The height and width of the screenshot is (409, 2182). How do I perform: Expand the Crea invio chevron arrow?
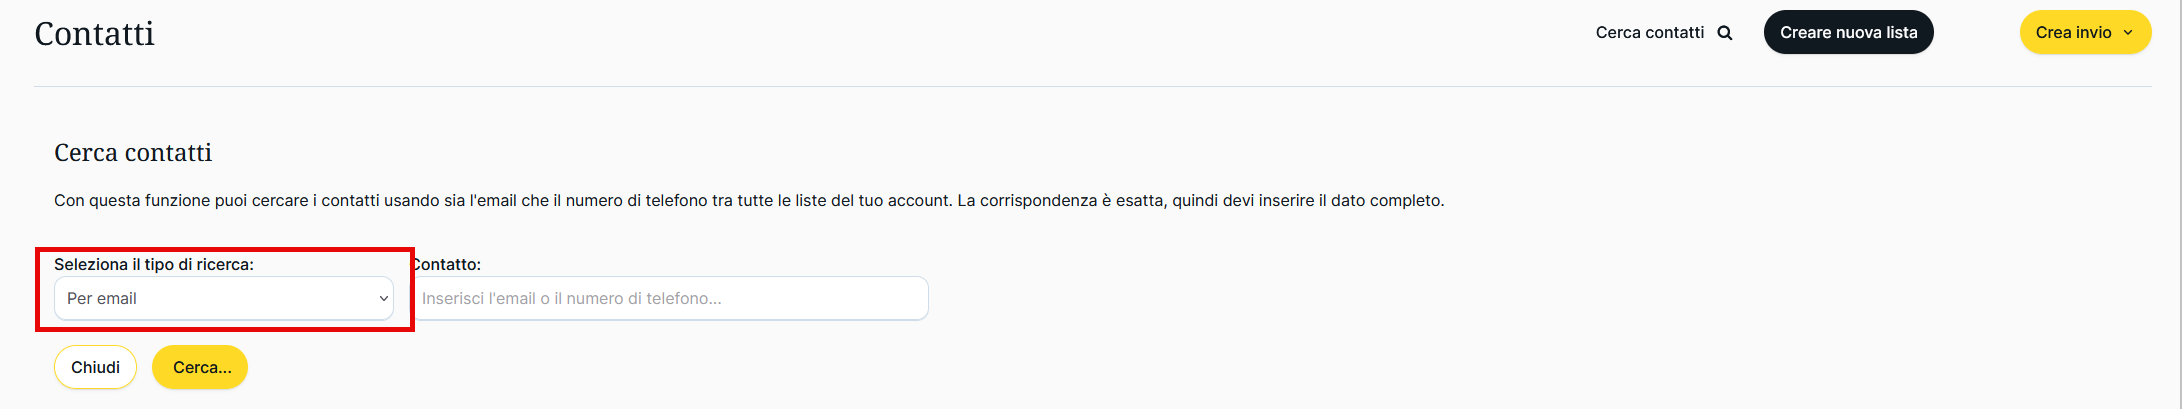click(2128, 33)
